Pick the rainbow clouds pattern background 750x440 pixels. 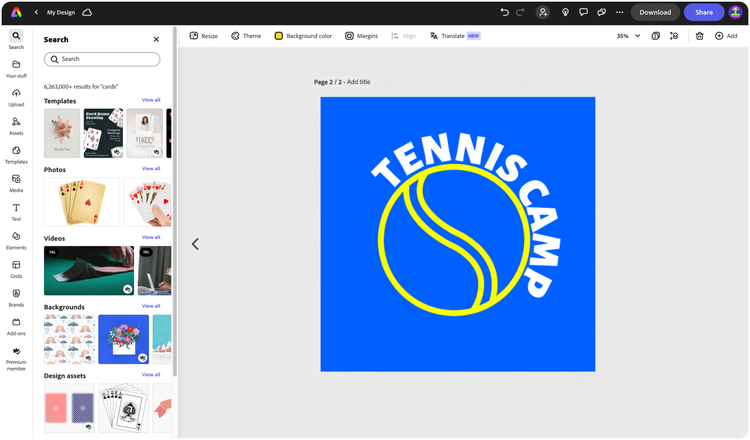[x=69, y=339]
